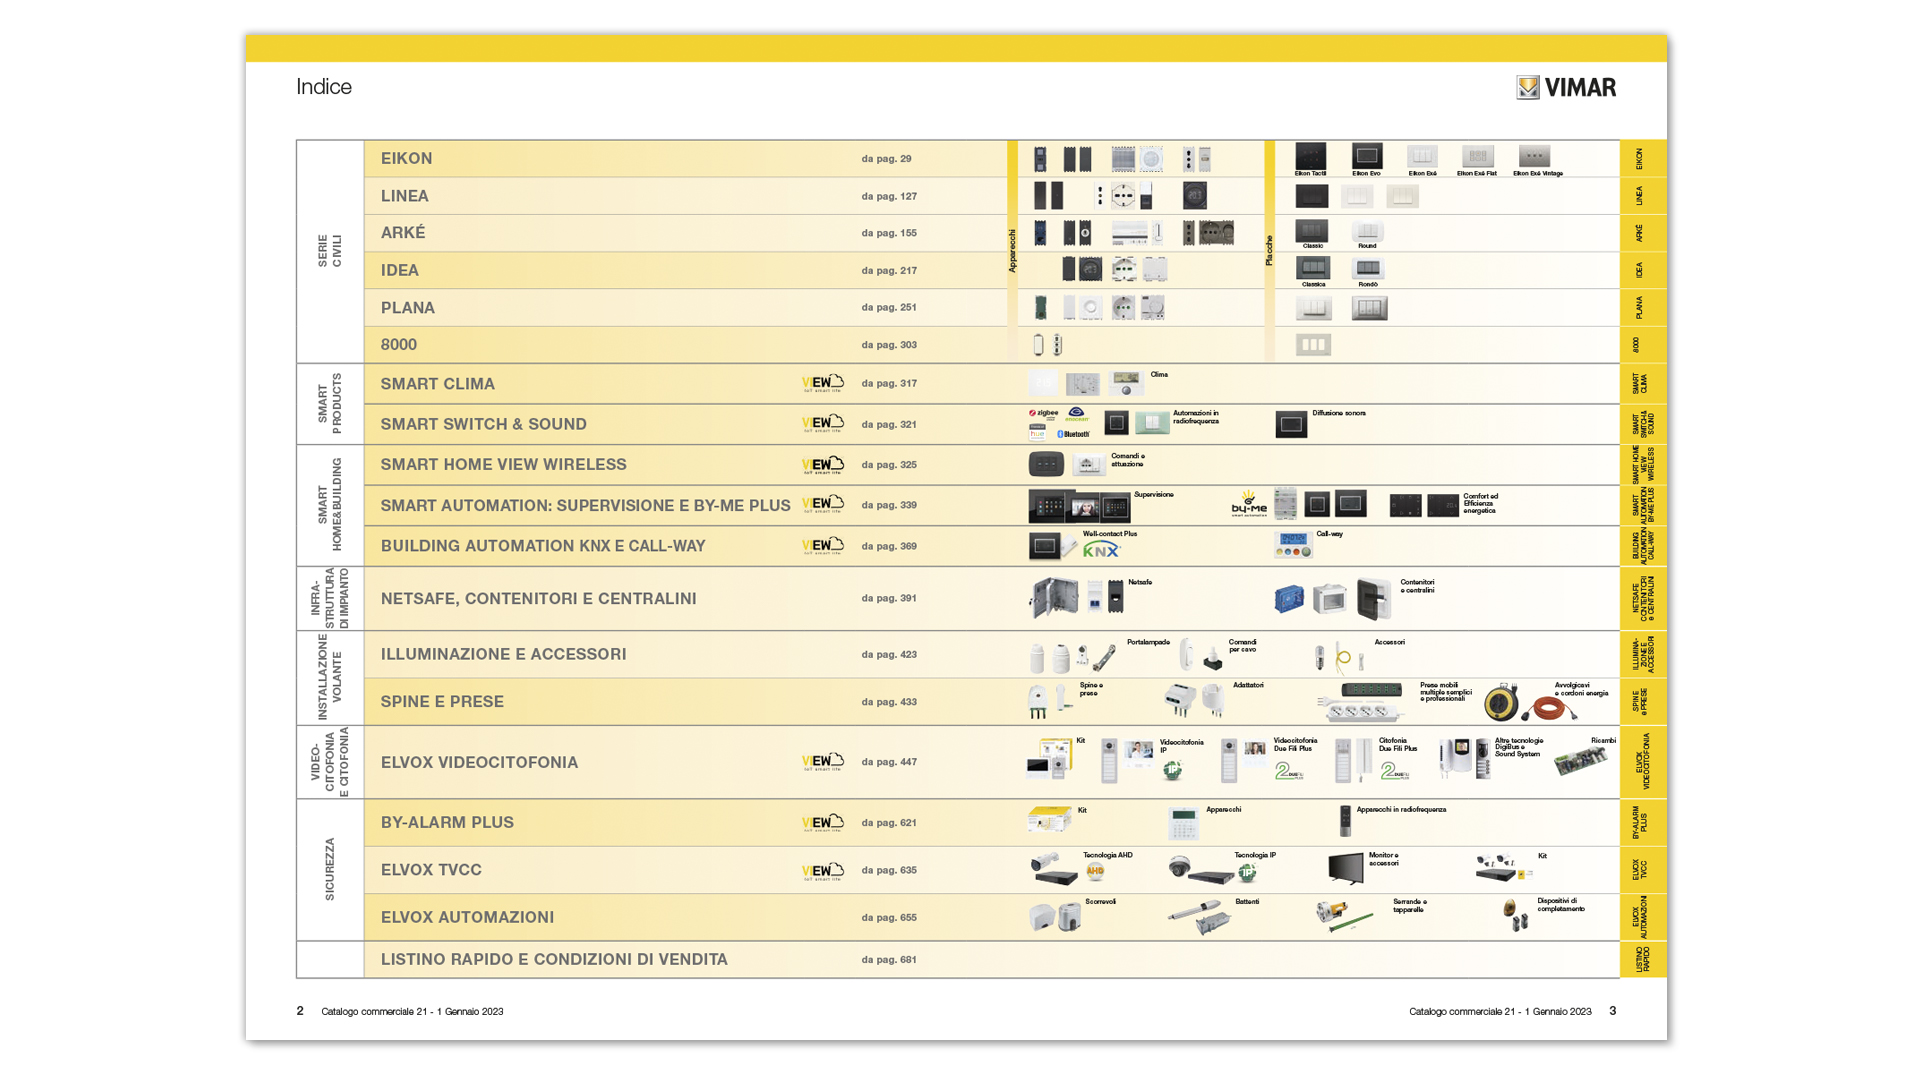Open the BY-ALARM PLUS side tab
The width and height of the screenshot is (1920, 1080).
1643,823
